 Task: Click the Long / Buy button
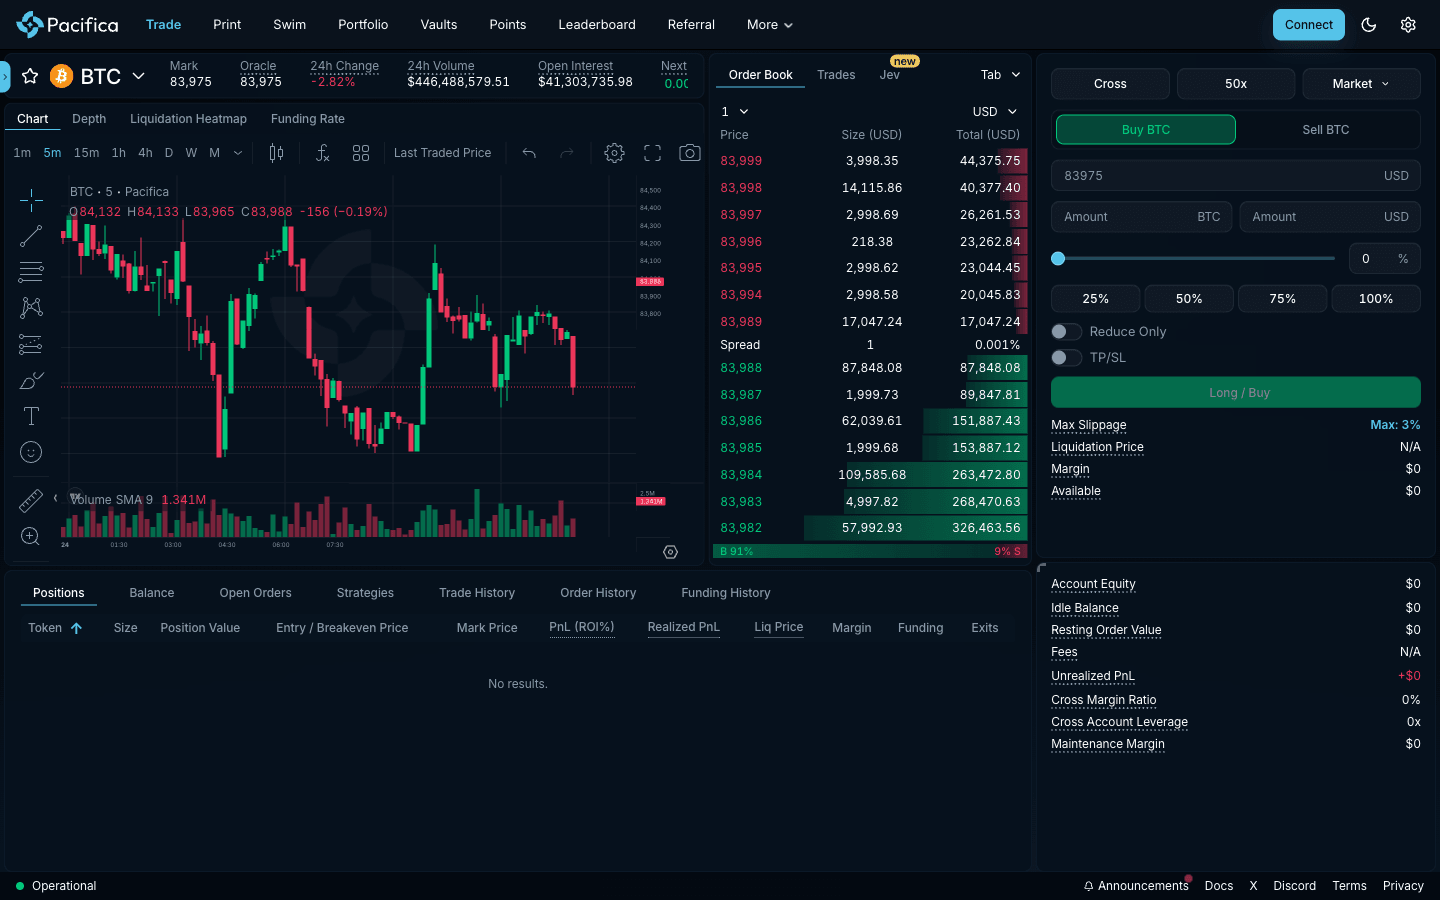click(x=1236, y=393)
